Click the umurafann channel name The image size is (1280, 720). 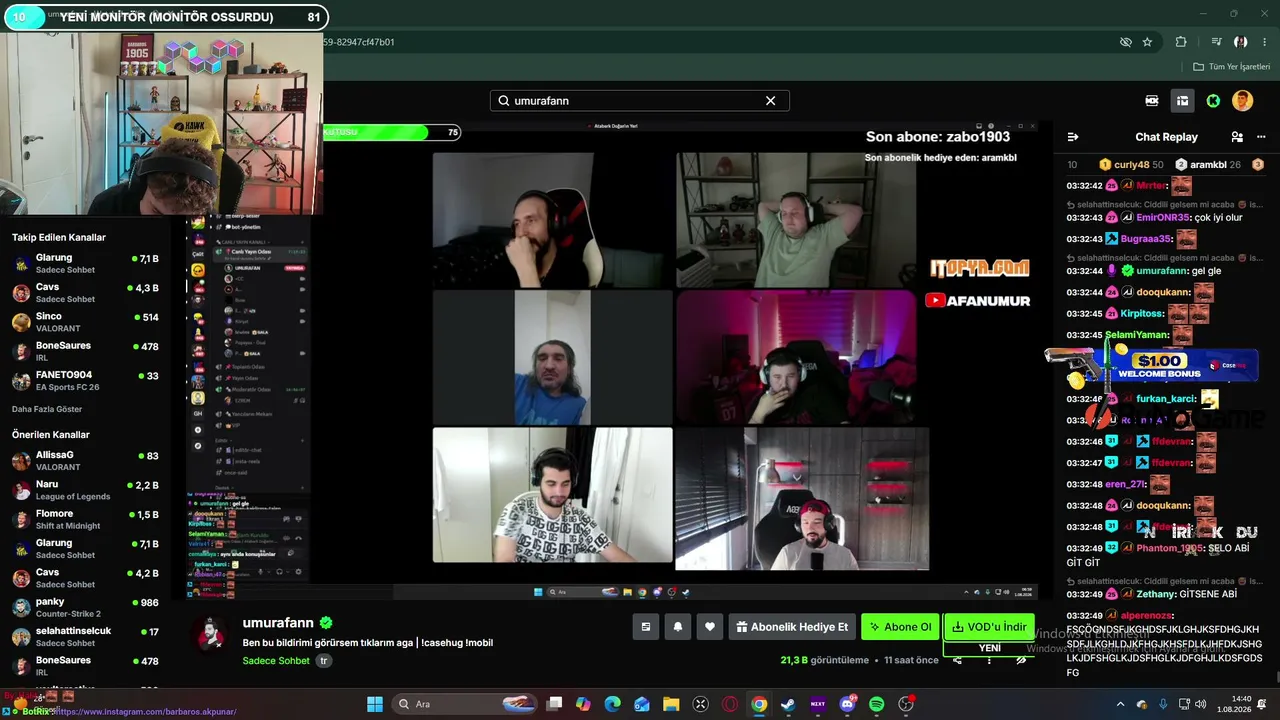(x=278, y=623)
